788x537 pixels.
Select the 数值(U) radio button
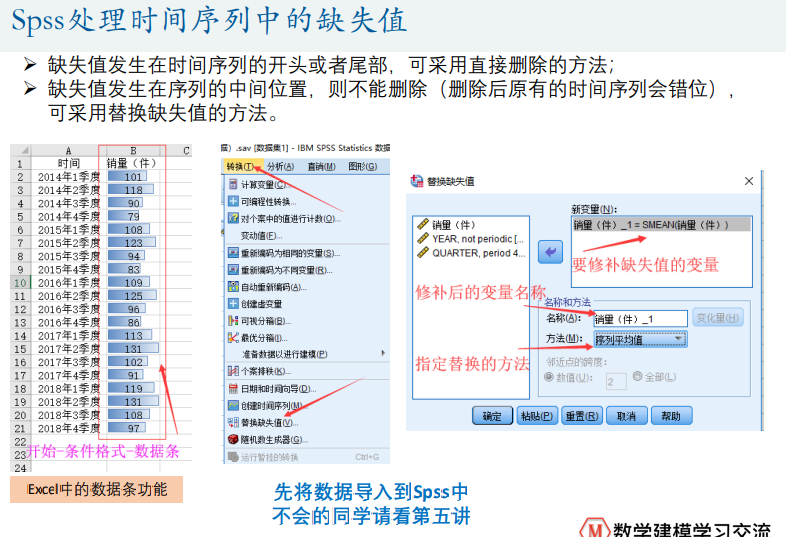[548, 378]
